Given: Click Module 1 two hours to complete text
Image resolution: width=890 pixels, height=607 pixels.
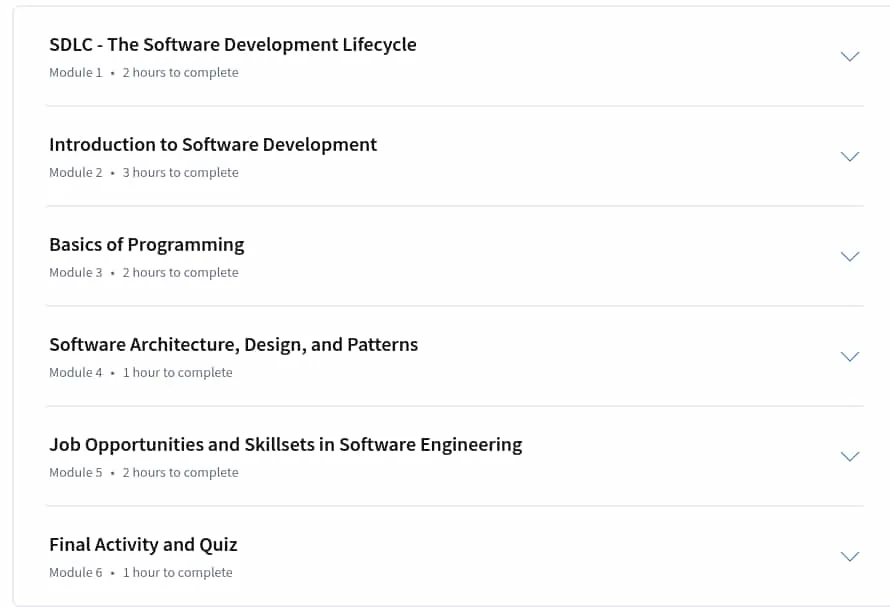Looking at the screenshot, I should point(144,73).
